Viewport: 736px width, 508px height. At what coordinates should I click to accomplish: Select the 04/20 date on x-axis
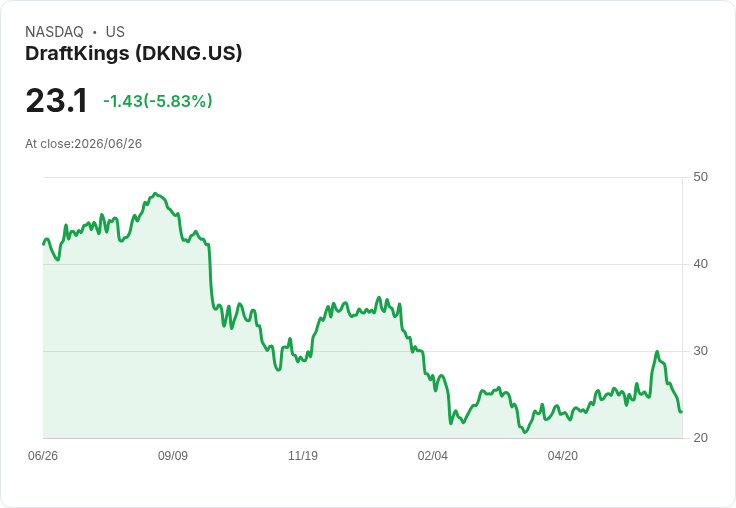pyautogui.click(x=563, y=455)
